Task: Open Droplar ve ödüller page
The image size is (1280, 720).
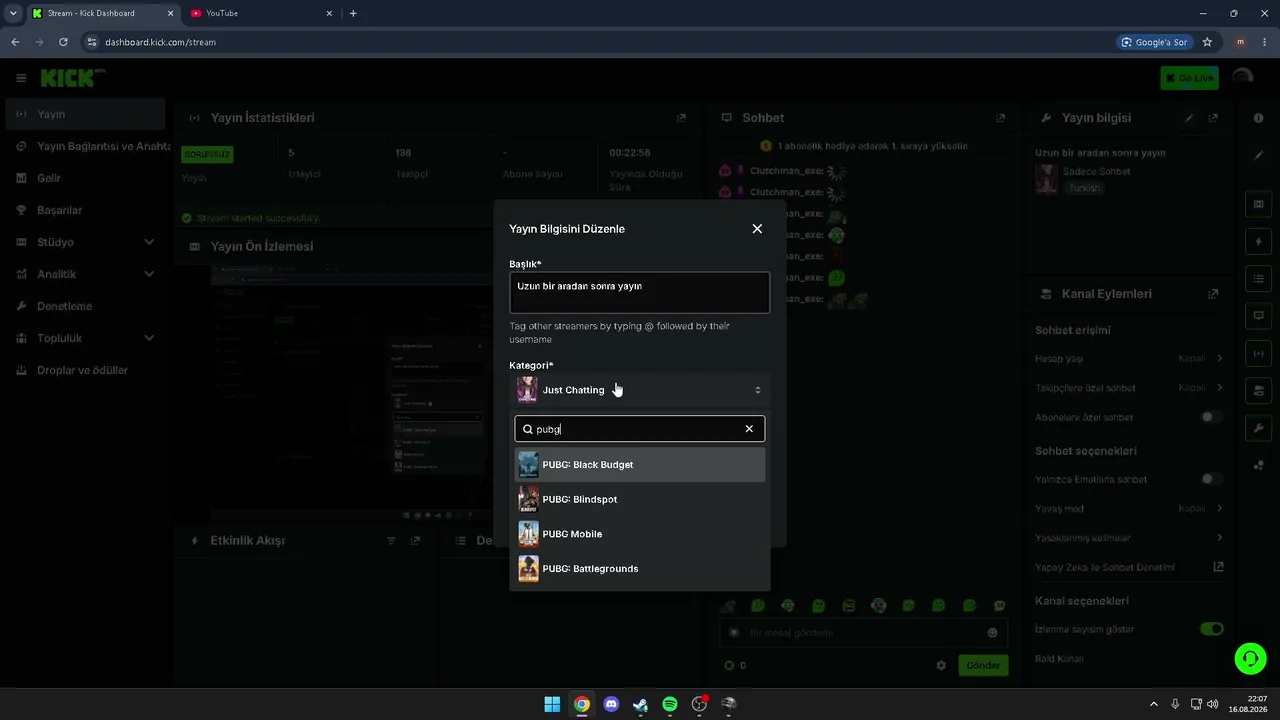Action: pyautogui.click(x=85, y=370)
